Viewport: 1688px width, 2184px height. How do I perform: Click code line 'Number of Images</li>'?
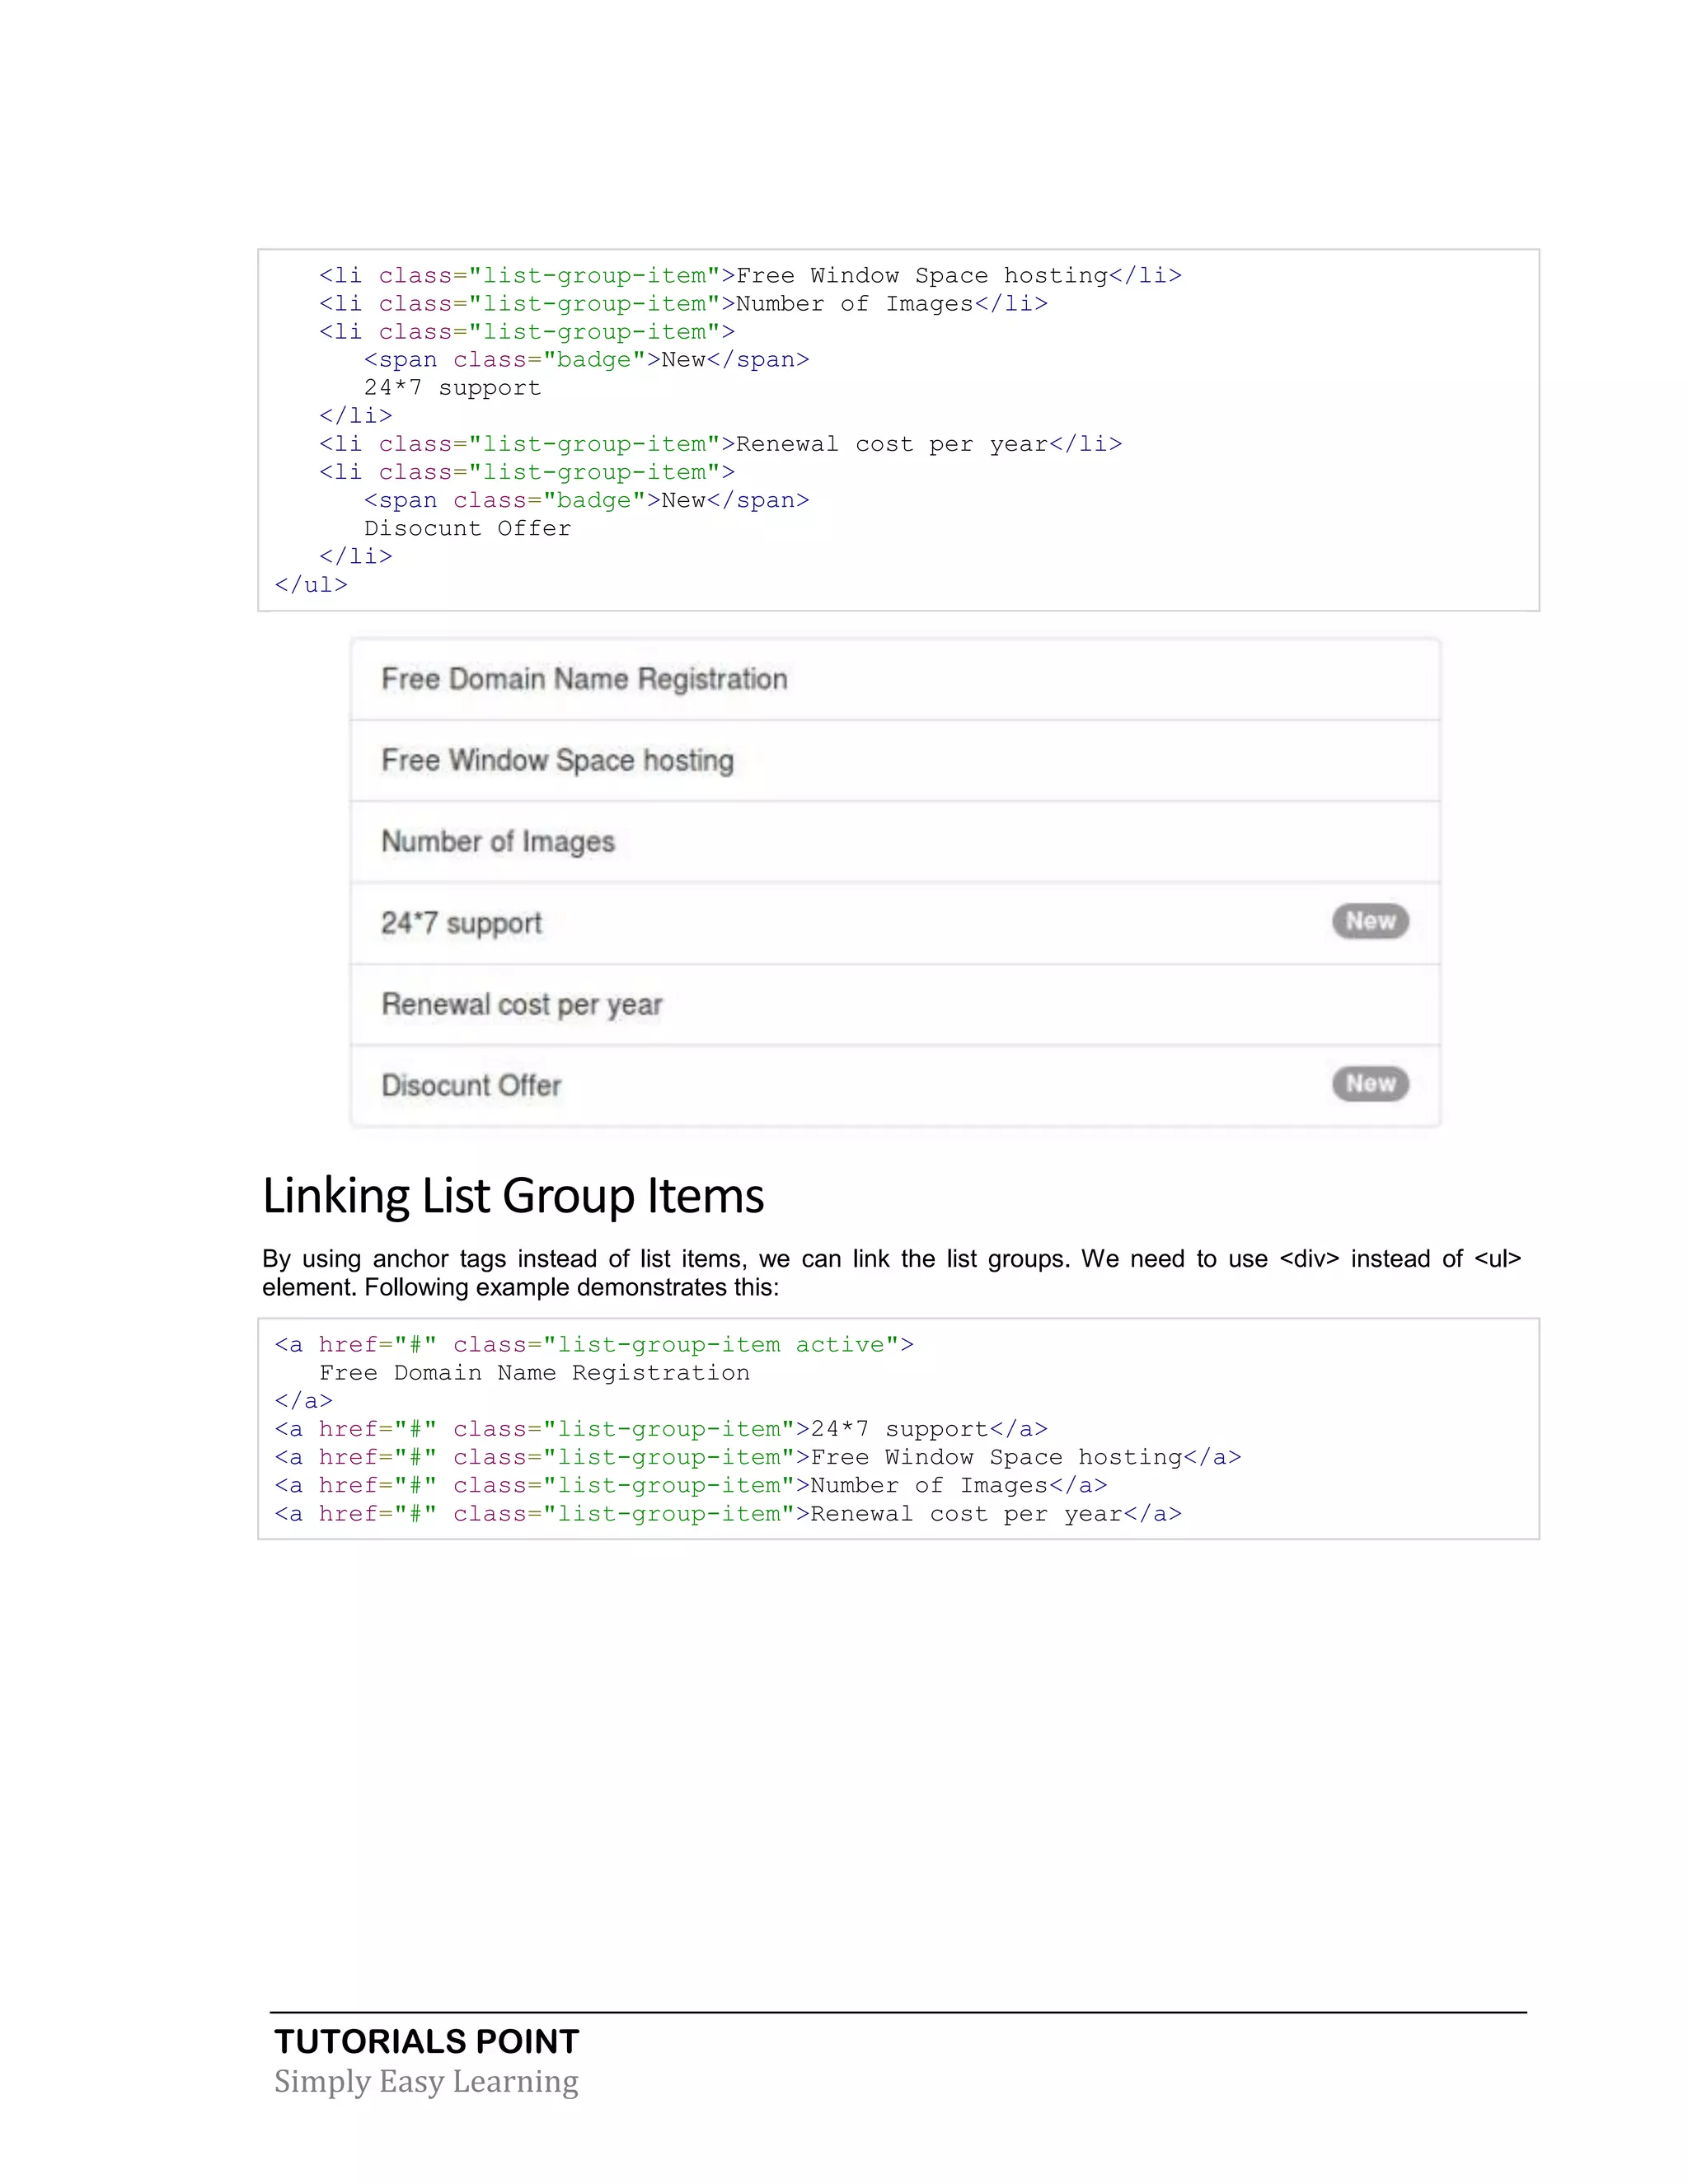tap(683, 303)
